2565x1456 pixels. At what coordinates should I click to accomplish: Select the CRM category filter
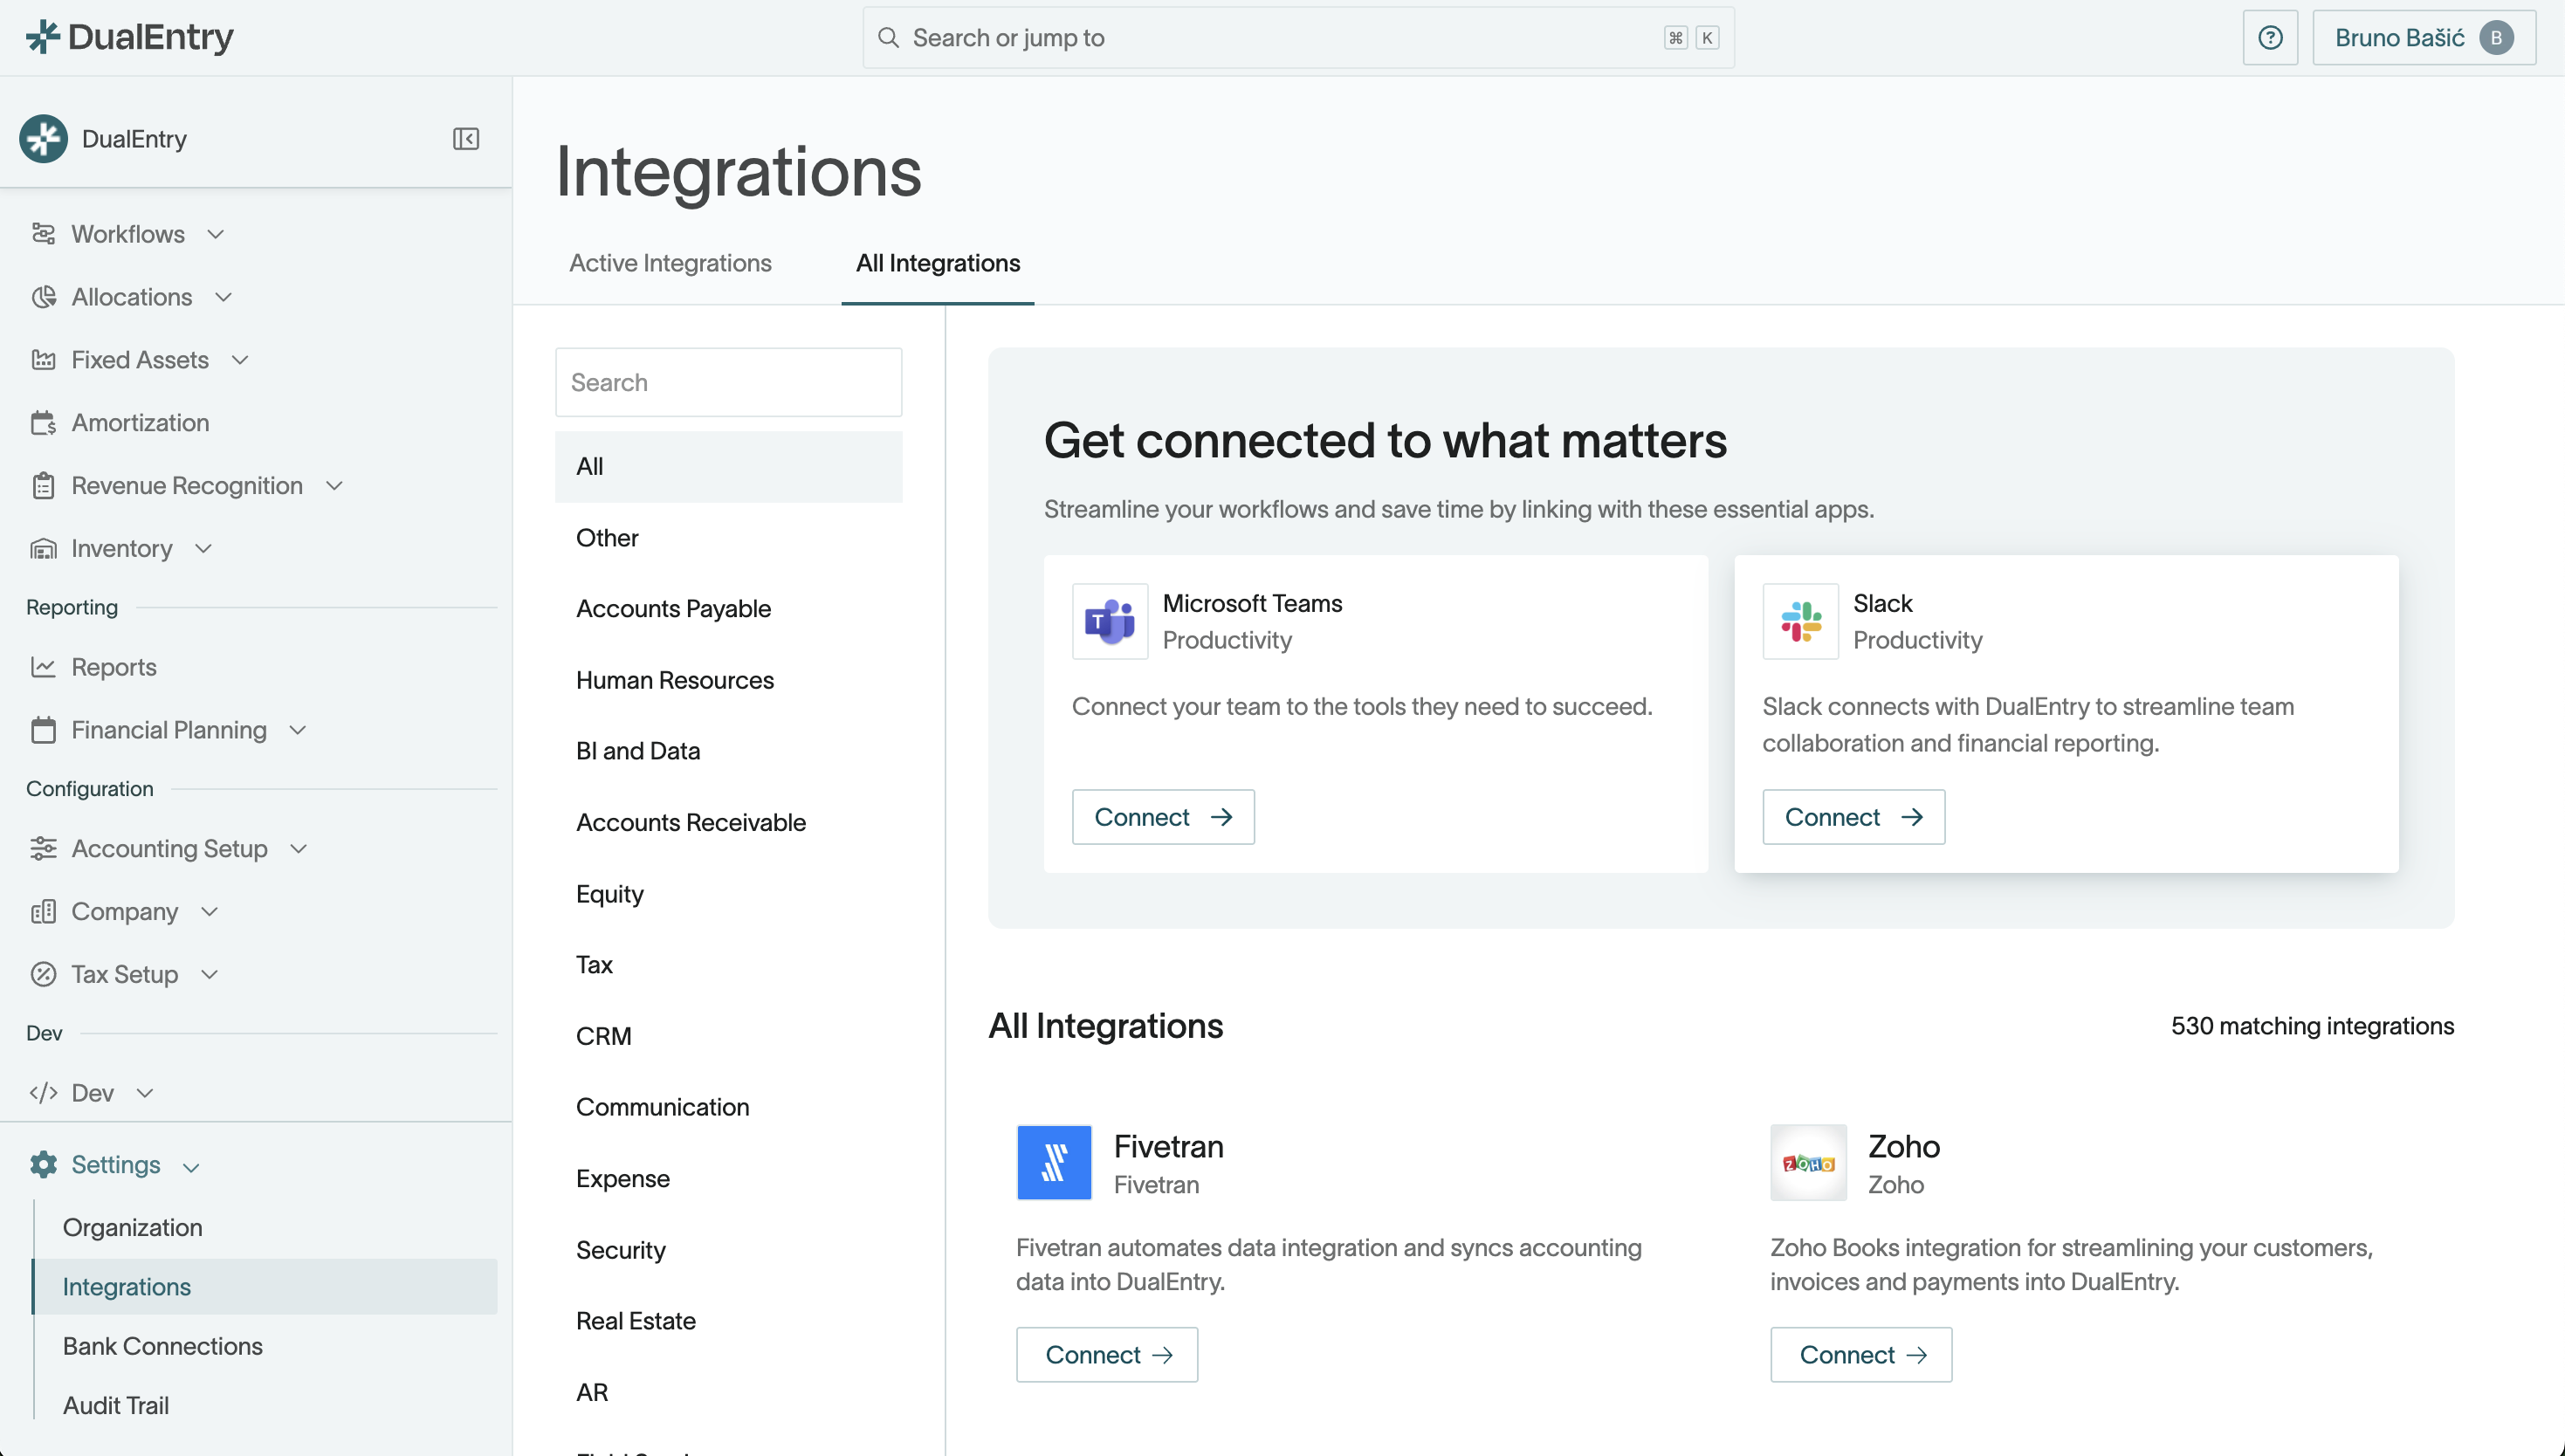click(x=603, y=1036)
